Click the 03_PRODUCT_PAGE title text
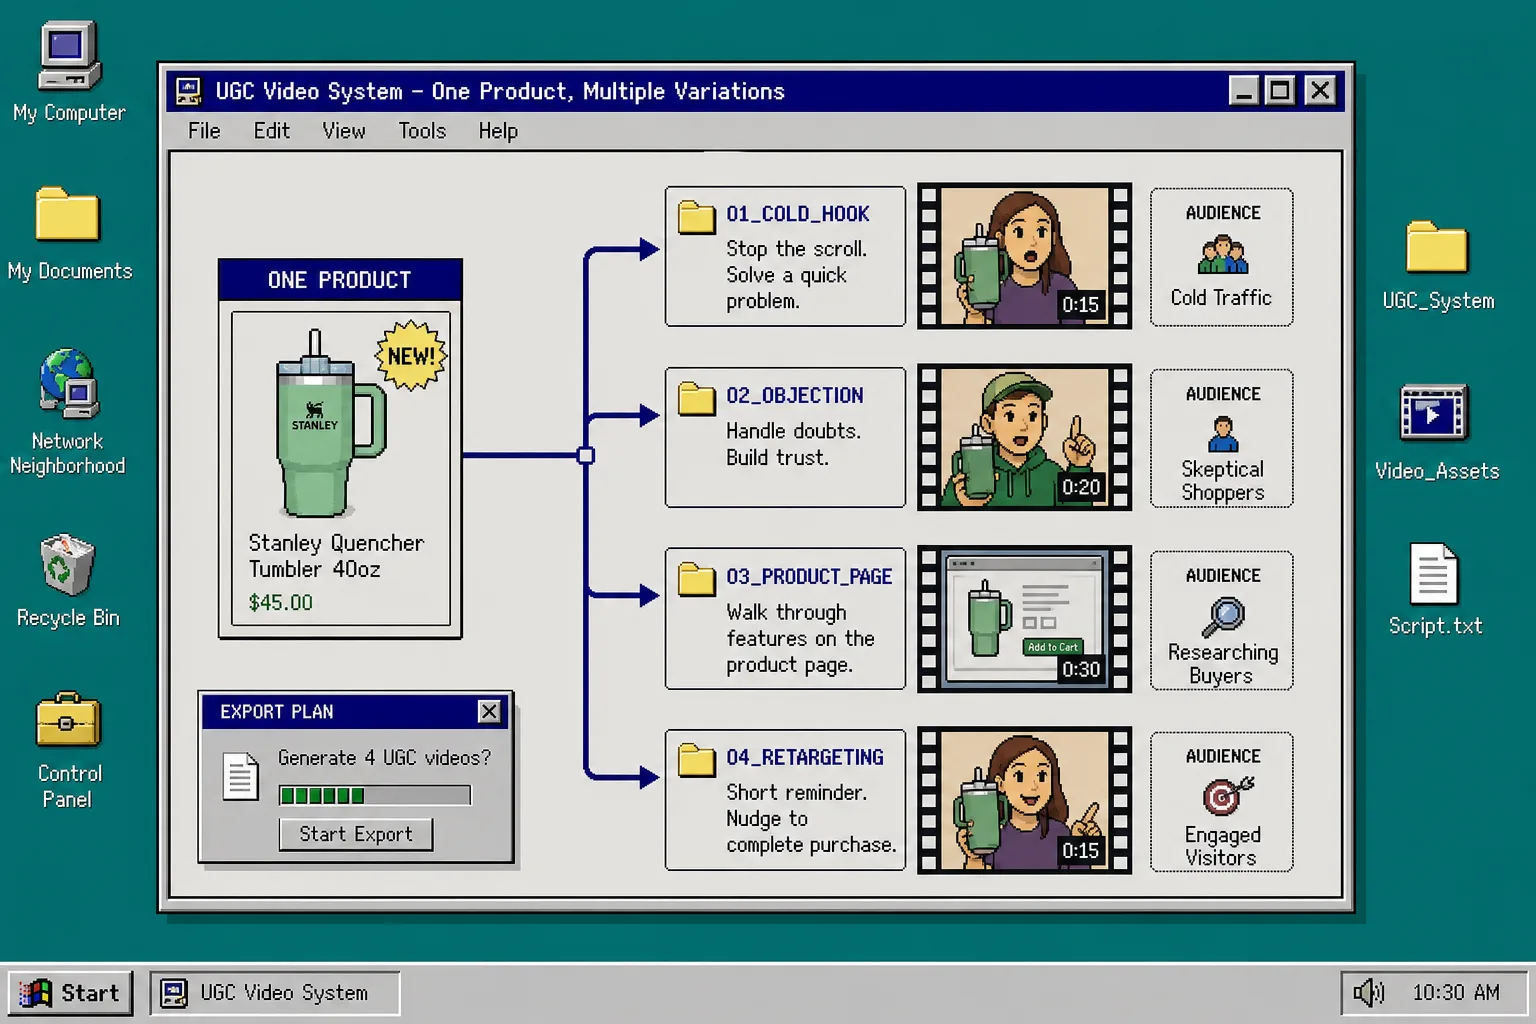This screenshot has height=1024, width=1536. [x=809, y=577]
